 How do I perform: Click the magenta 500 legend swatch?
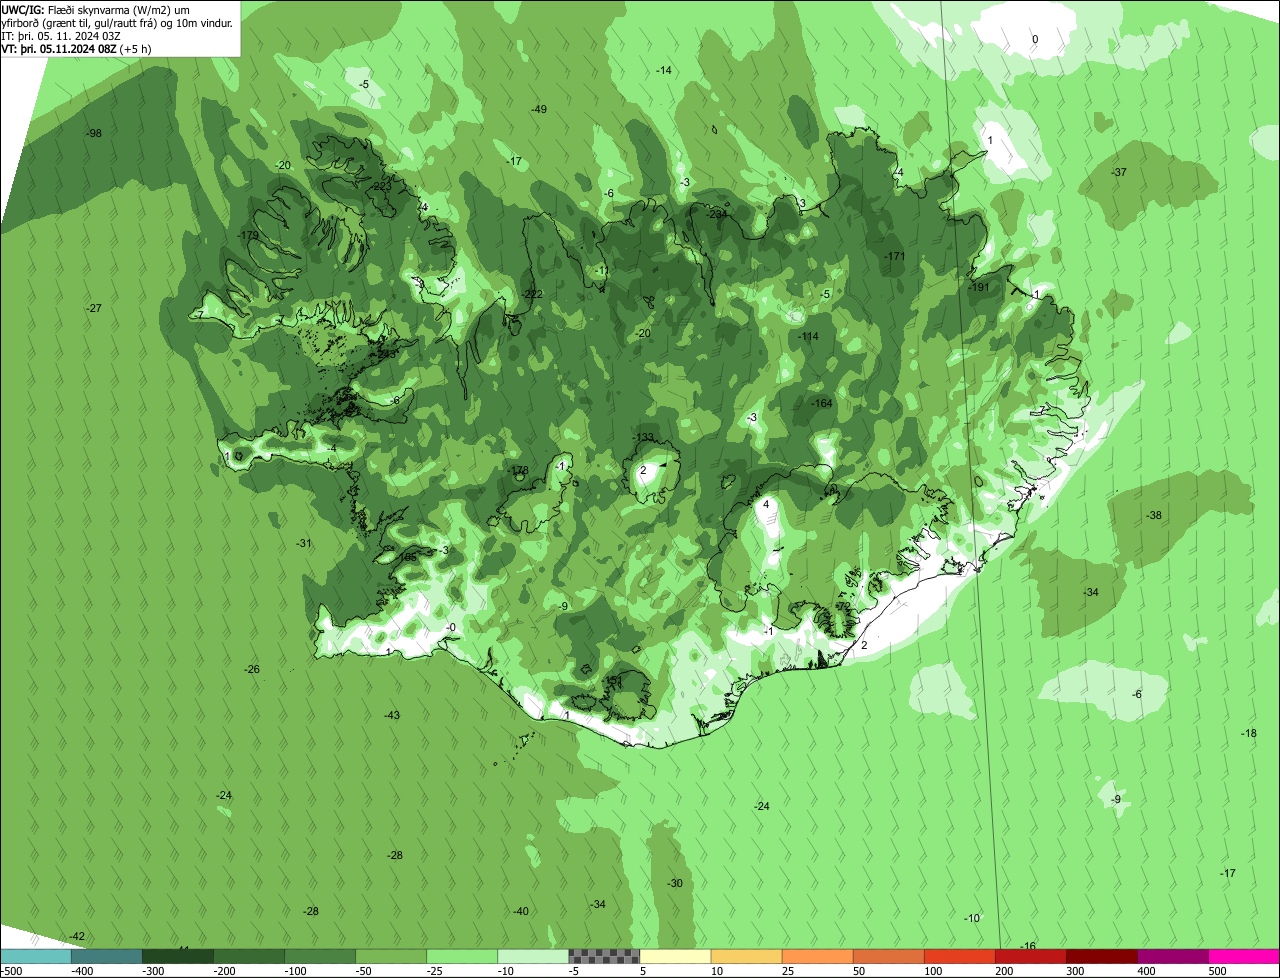coord(1244,957)
